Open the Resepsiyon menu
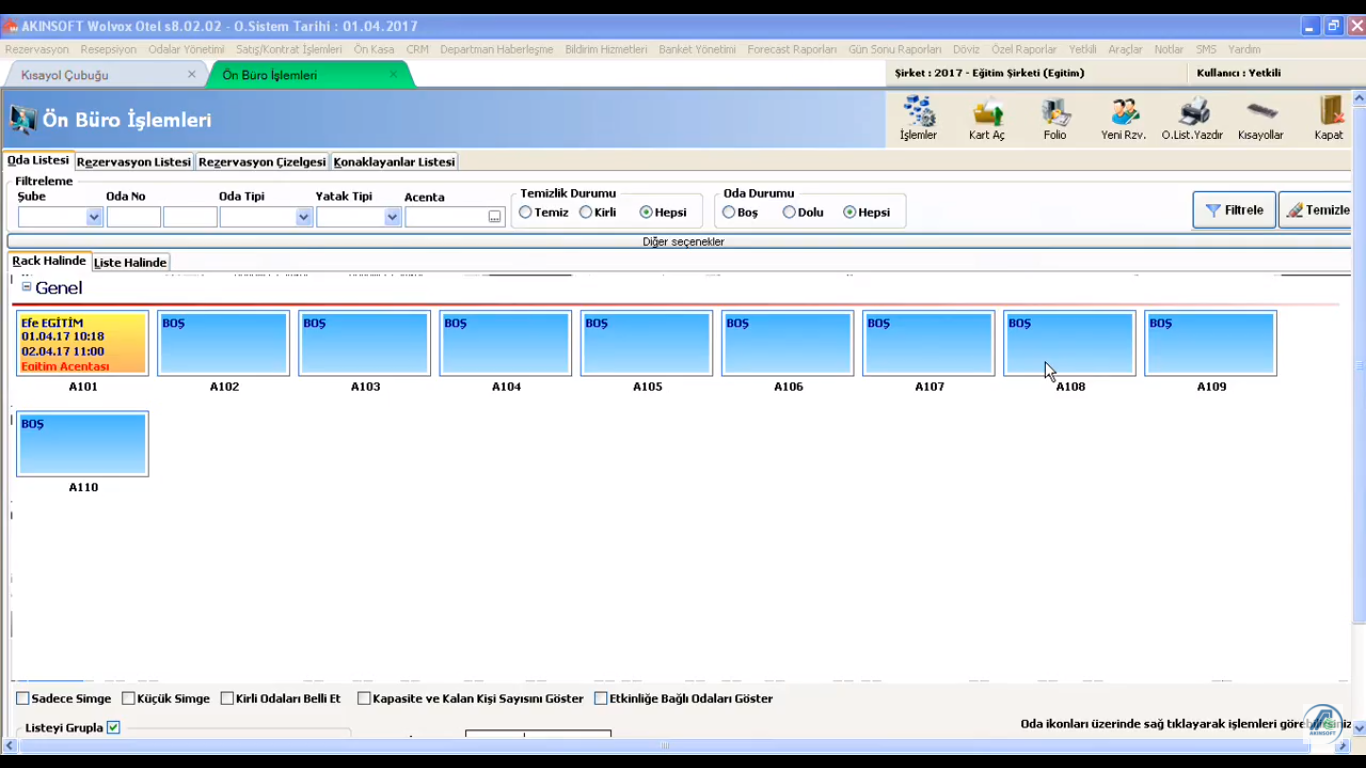 pos(108,49)
